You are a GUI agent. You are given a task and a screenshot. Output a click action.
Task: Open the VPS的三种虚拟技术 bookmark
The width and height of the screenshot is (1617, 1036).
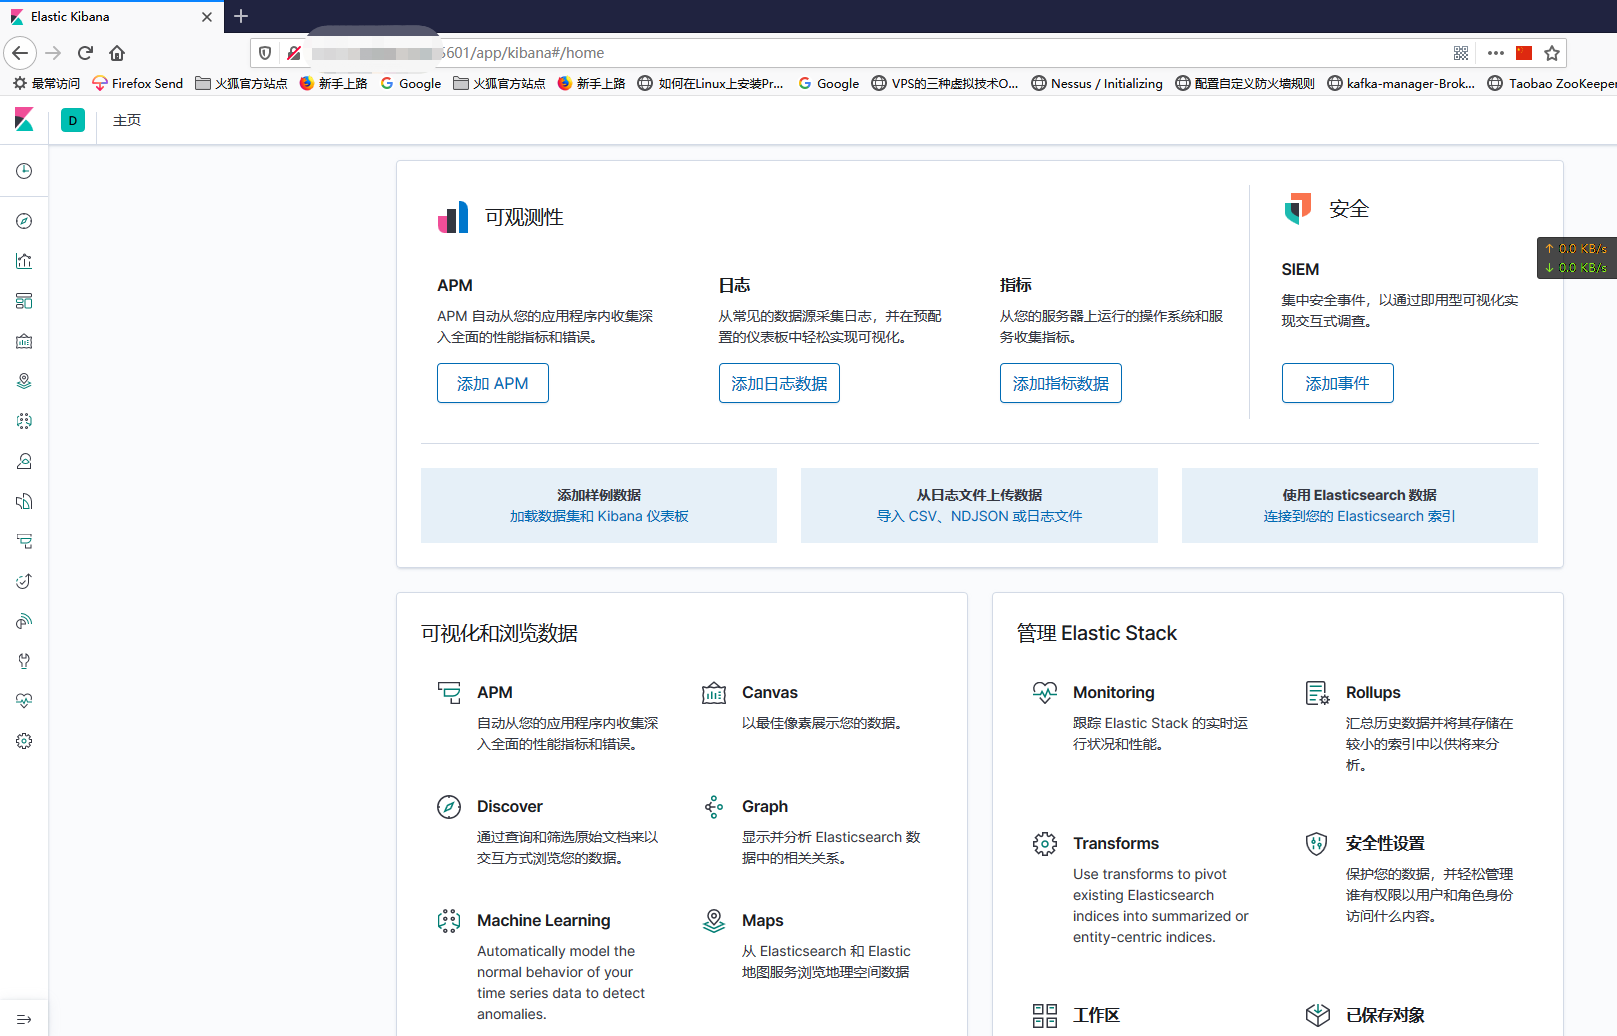pos(945,84)
